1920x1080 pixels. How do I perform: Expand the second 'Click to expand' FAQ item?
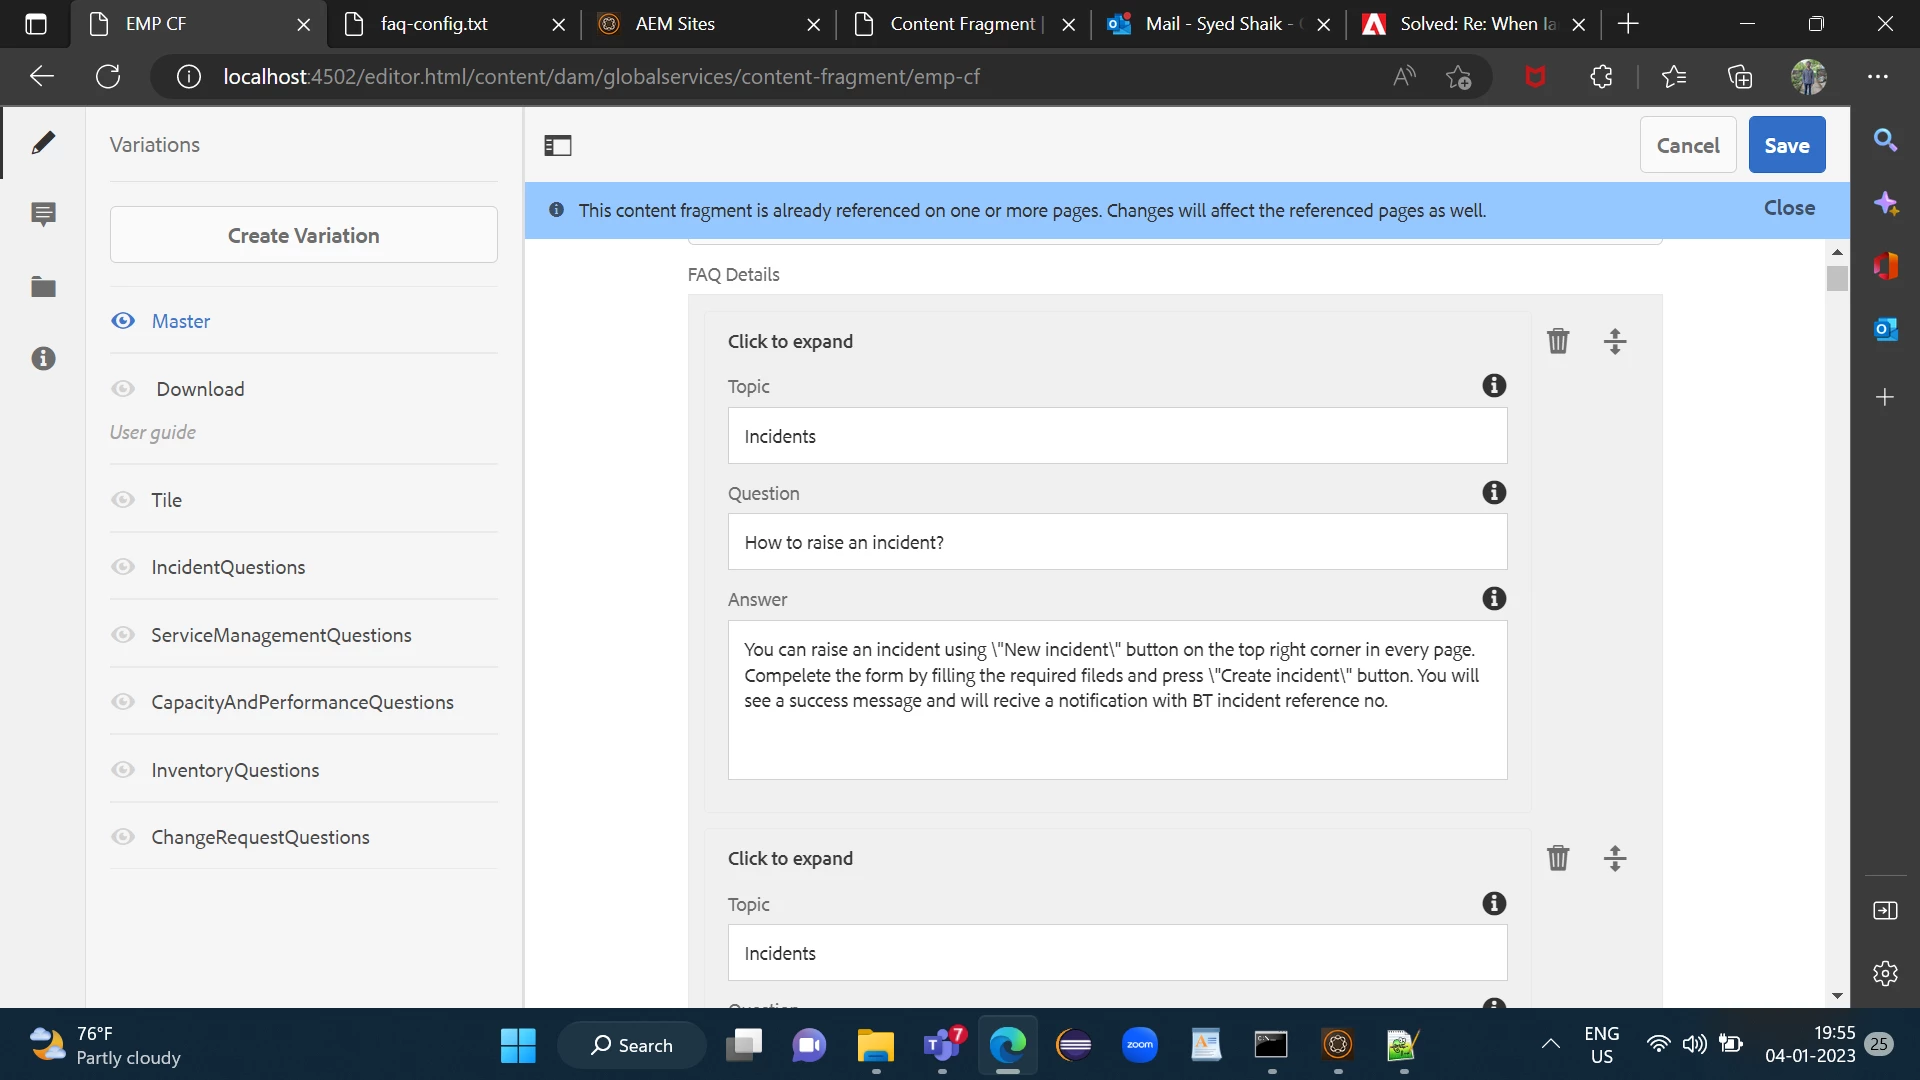(x=790, y=858)
